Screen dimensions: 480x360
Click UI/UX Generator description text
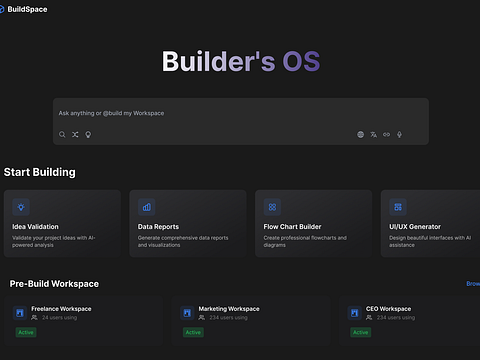(x=430, y=241)
